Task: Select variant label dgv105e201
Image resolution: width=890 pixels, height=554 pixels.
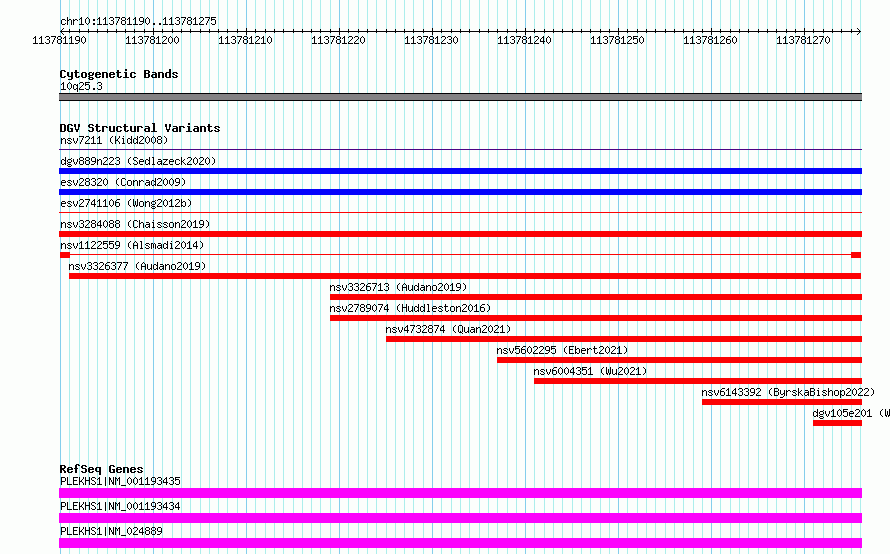Action: [x=842, y=413]
